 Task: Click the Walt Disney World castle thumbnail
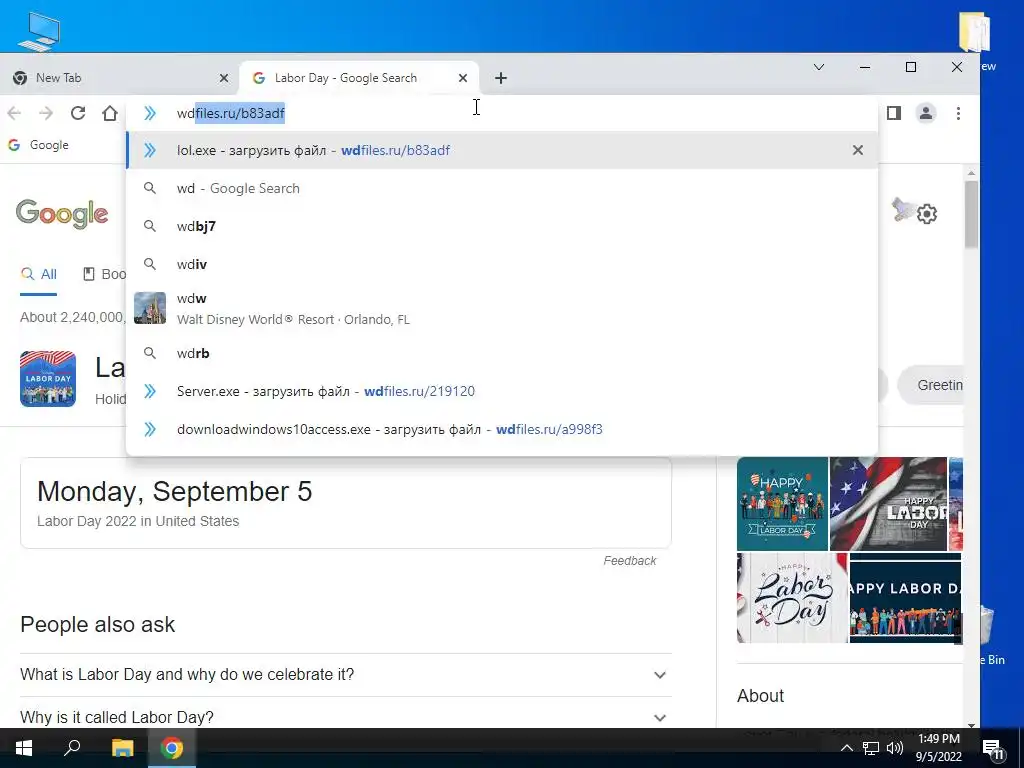pos(150,308)
